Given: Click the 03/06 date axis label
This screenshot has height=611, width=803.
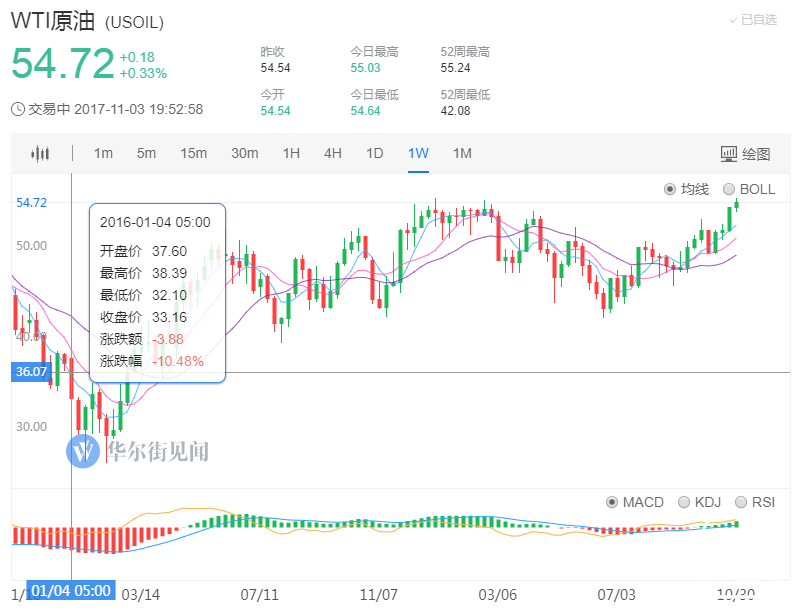Looking at the screenshot, I should 498,595.
